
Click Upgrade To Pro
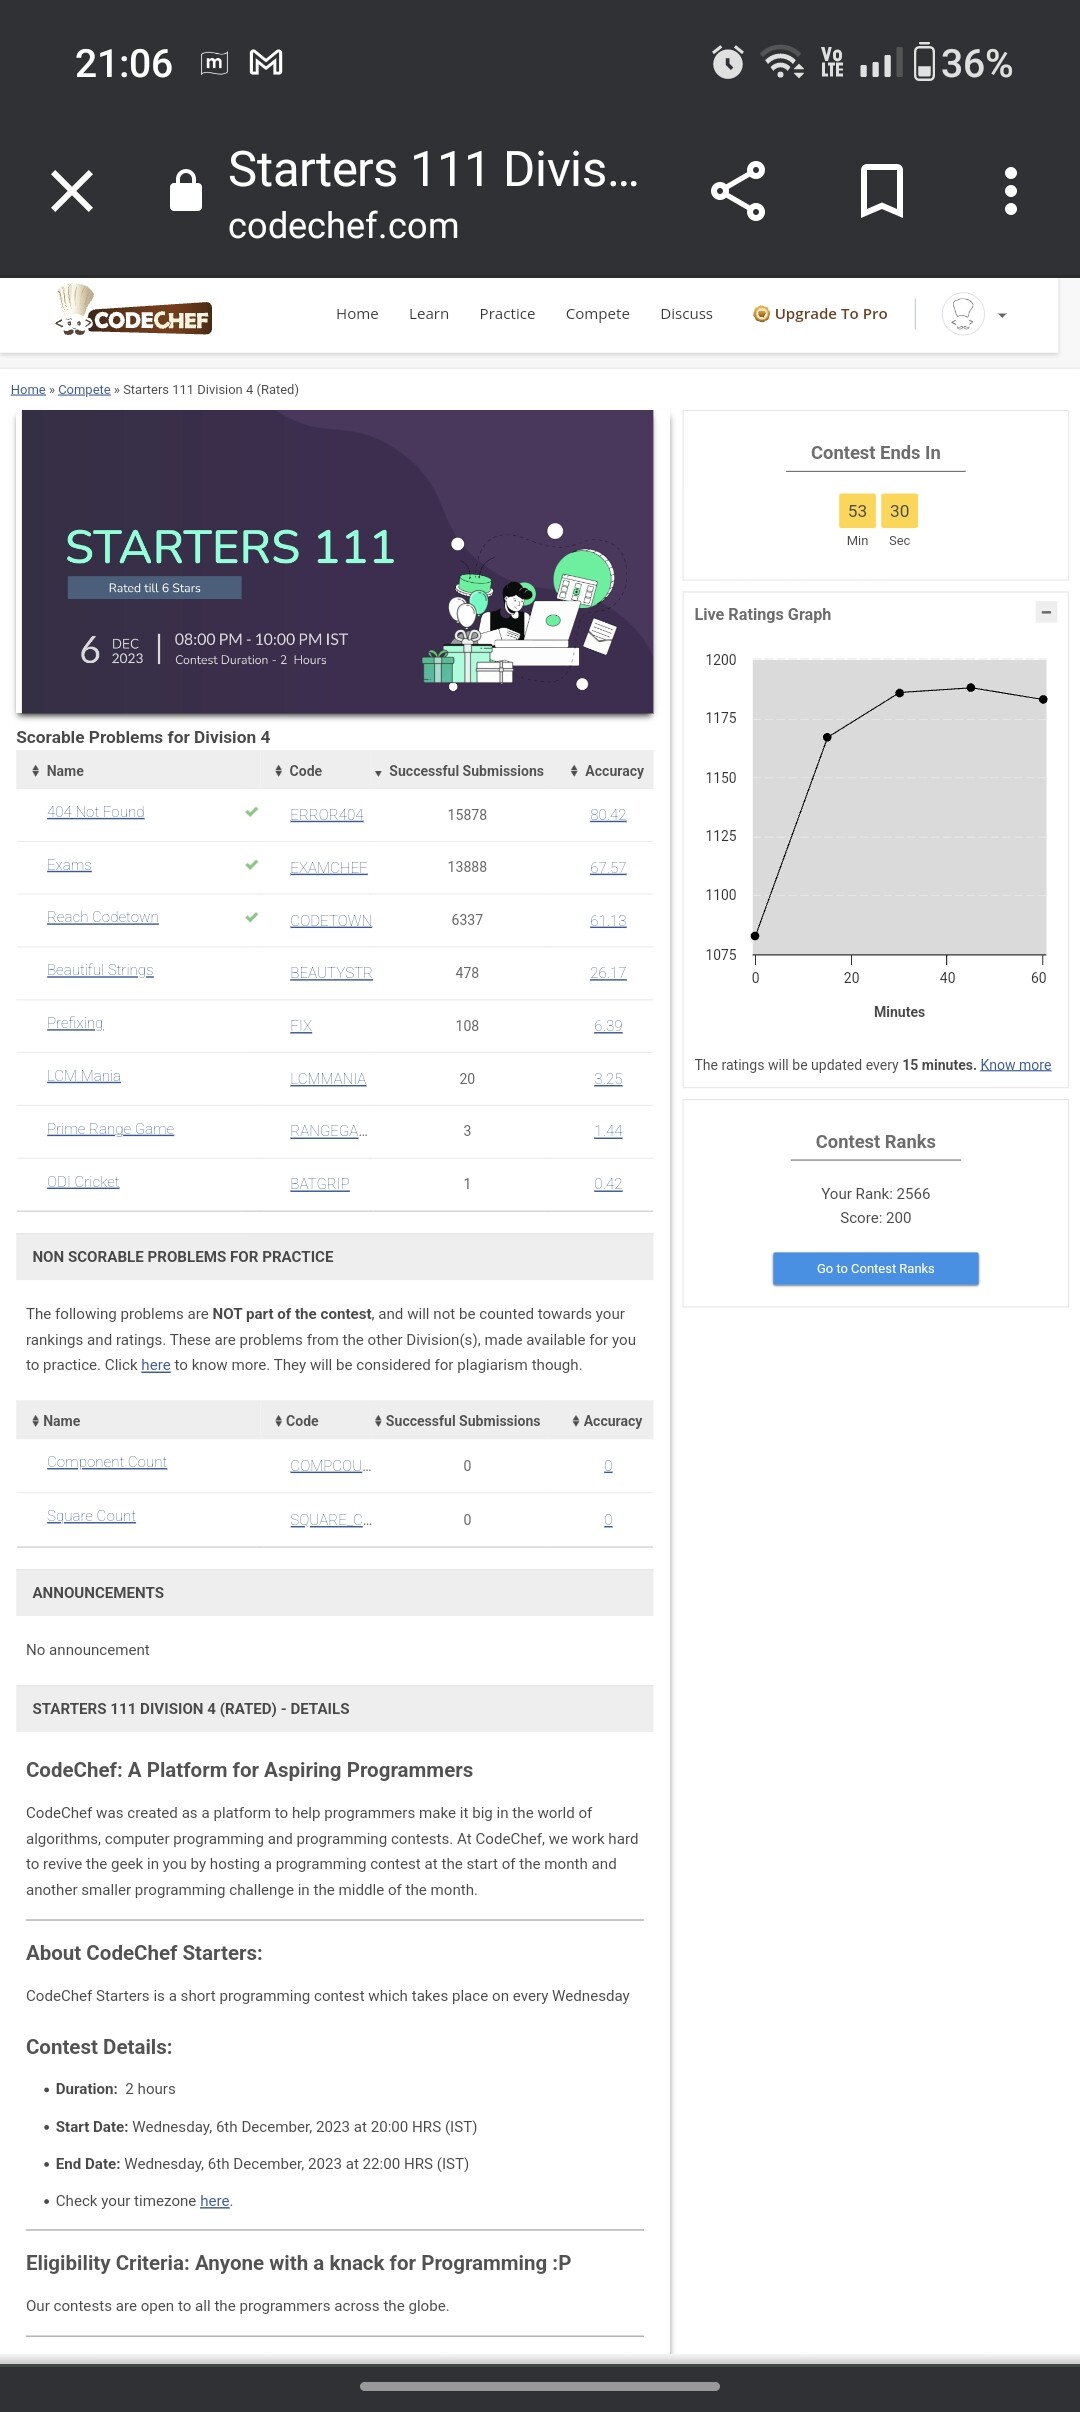820,314
